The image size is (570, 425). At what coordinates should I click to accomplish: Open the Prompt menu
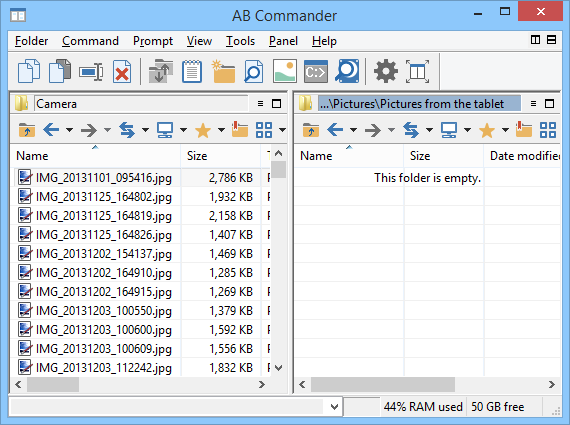tap(153, 41)
